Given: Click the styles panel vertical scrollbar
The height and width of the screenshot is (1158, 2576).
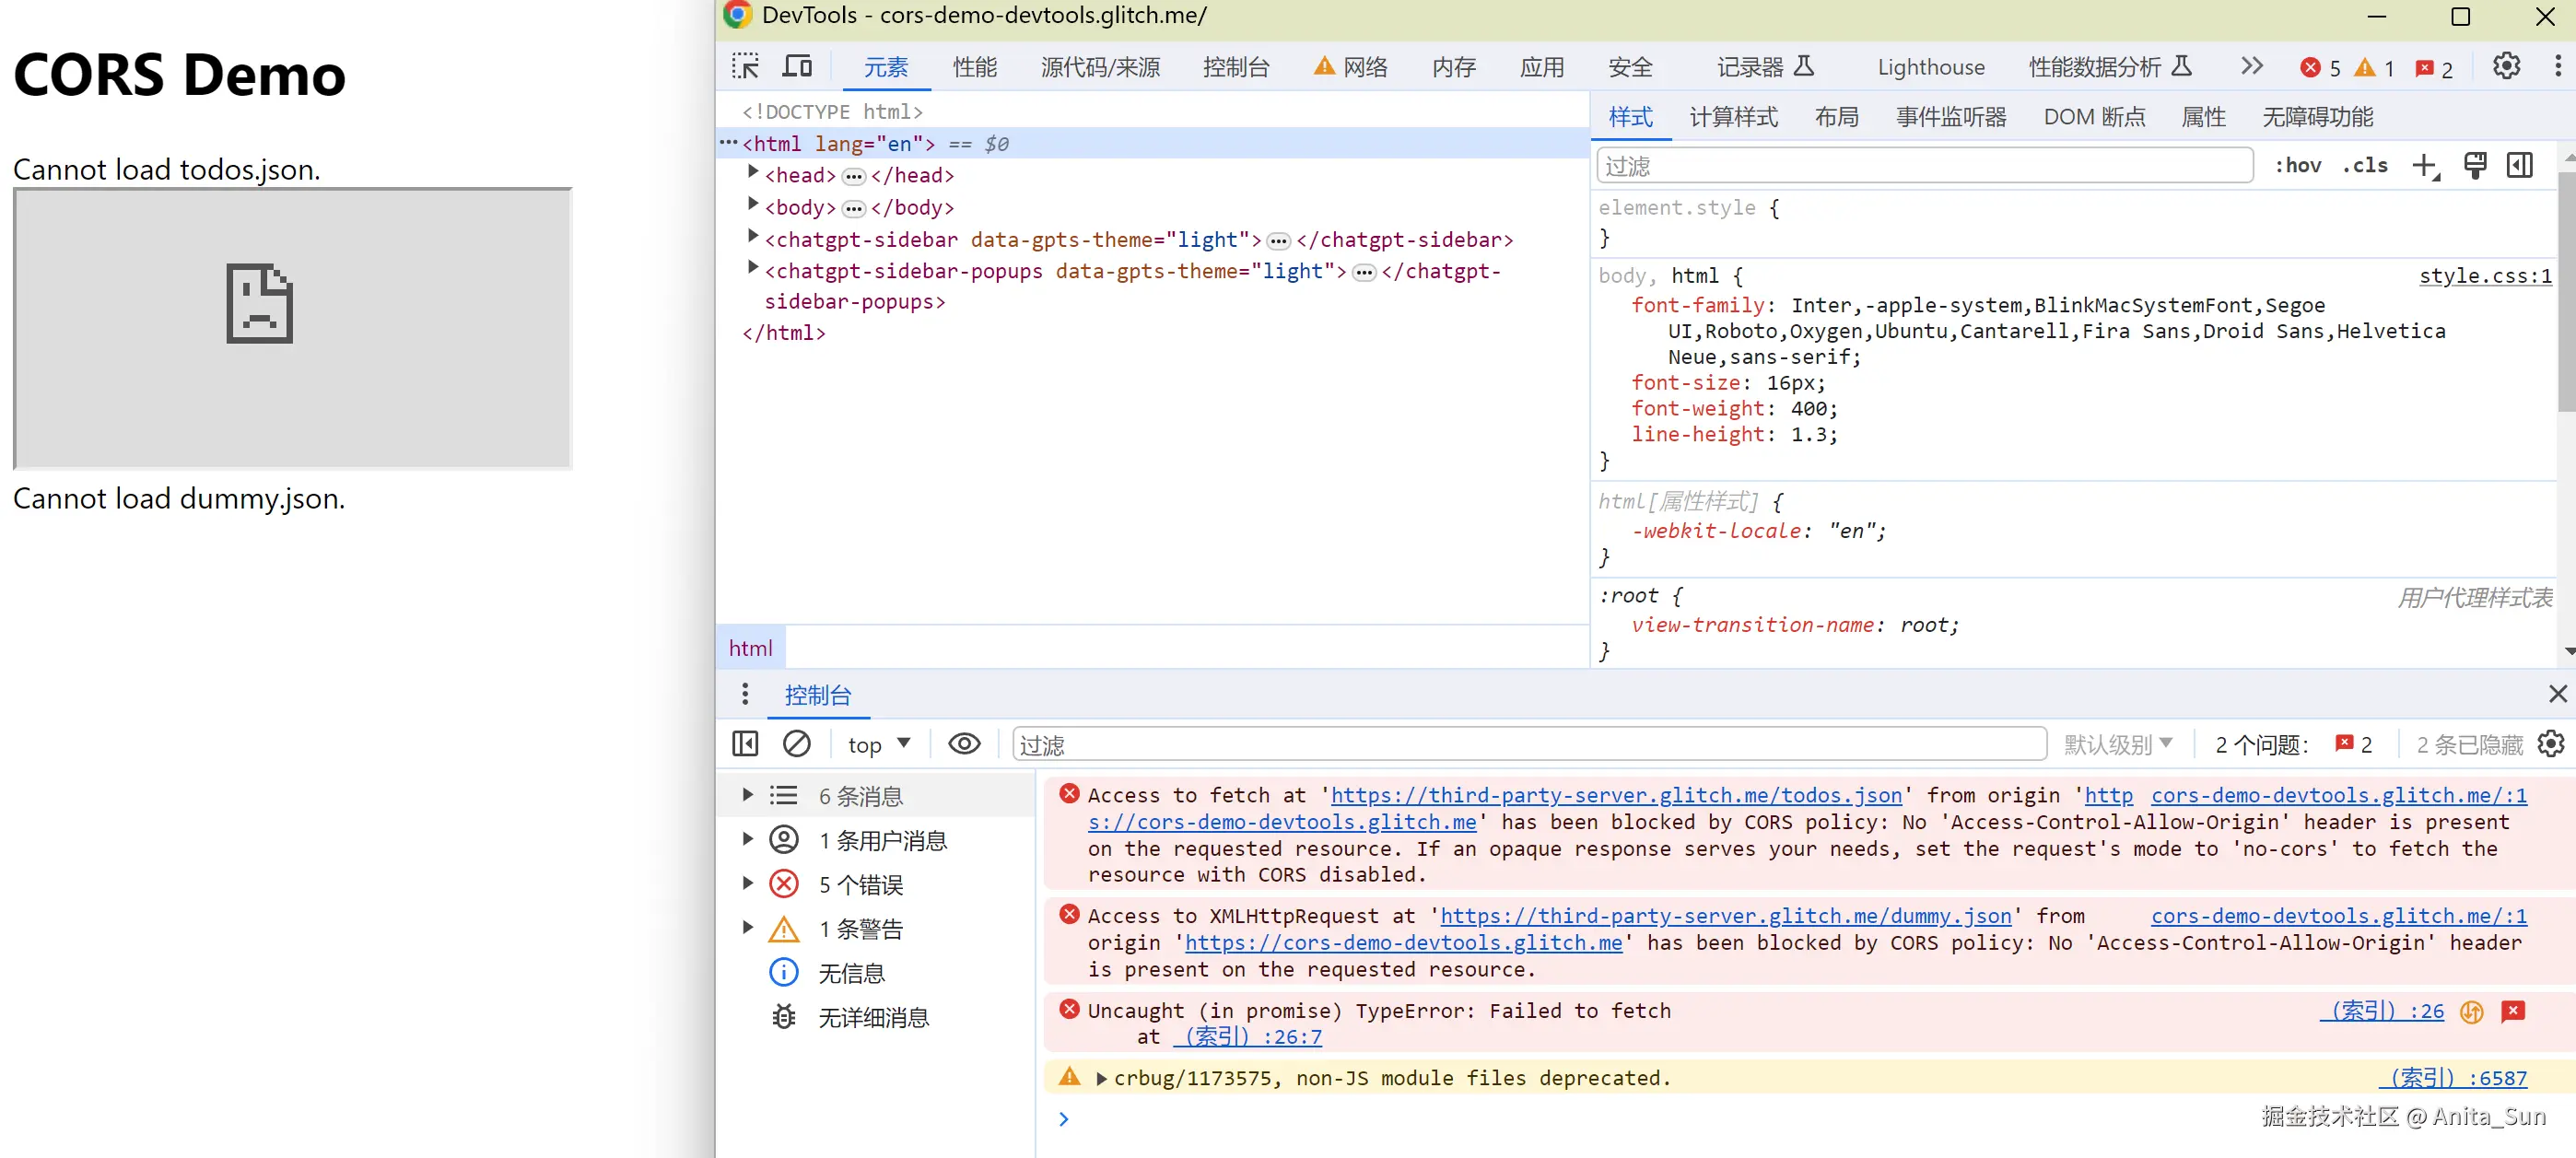Looking at the screenshot, I should (2566, 290).
